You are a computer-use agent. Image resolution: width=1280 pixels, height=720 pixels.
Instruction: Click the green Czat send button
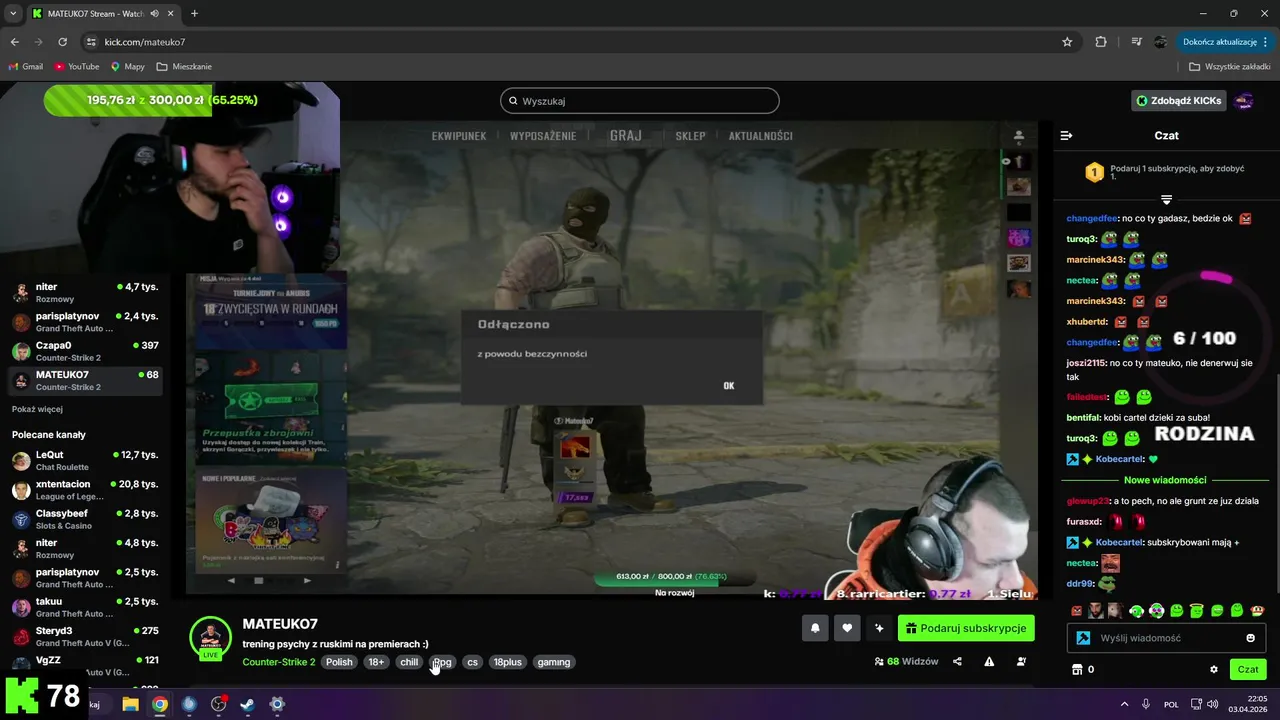pos(1248,670)
